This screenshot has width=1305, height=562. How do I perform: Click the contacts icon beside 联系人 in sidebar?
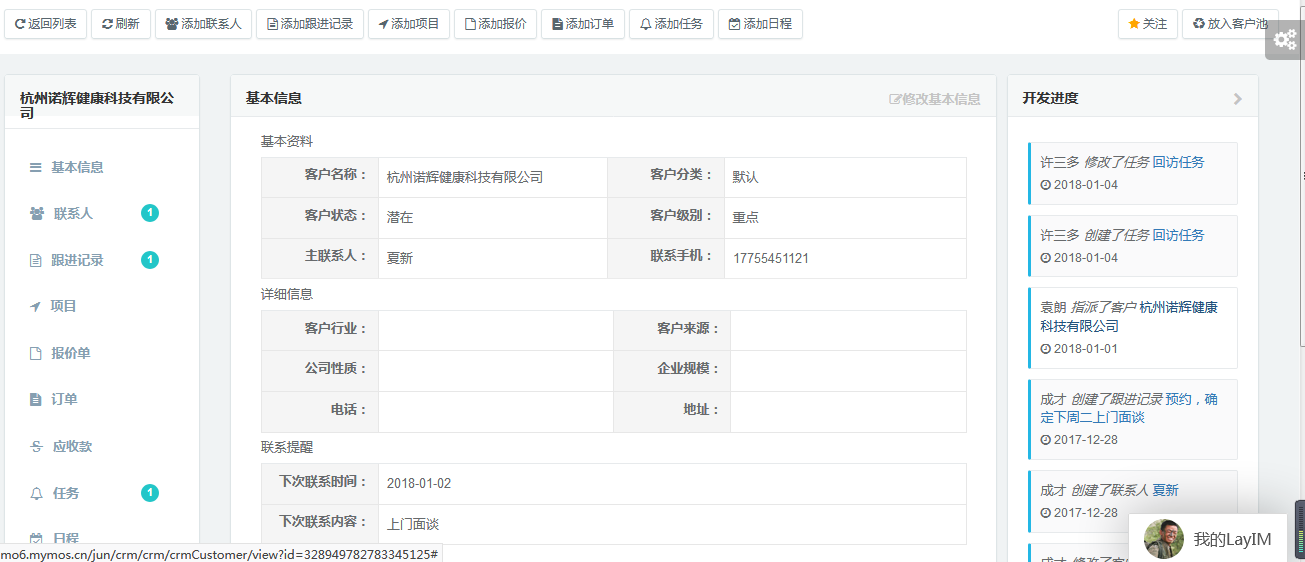pos(37,214)
